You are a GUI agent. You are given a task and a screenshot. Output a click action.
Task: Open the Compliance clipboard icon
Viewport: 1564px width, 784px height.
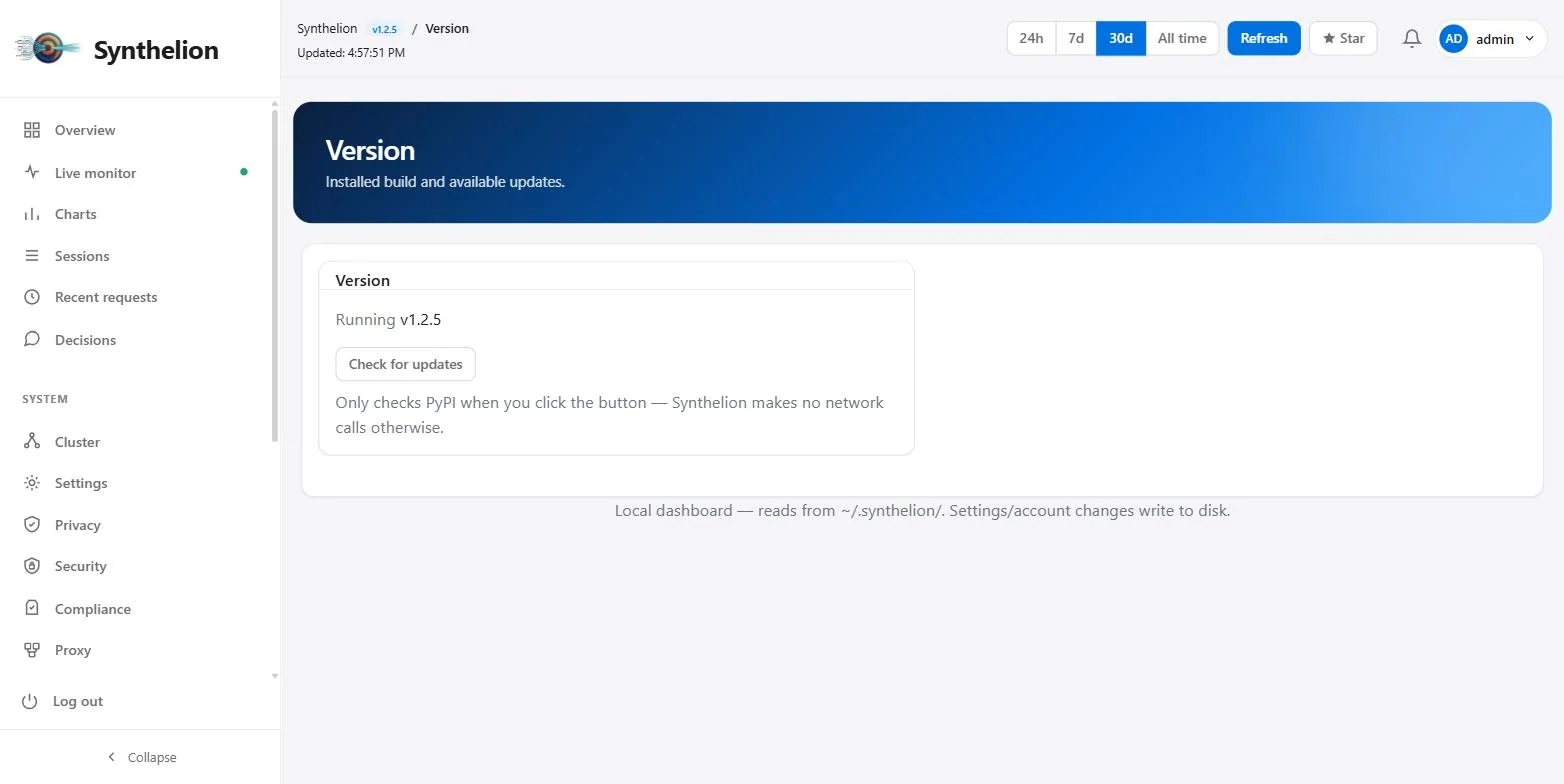pos(32,608)
